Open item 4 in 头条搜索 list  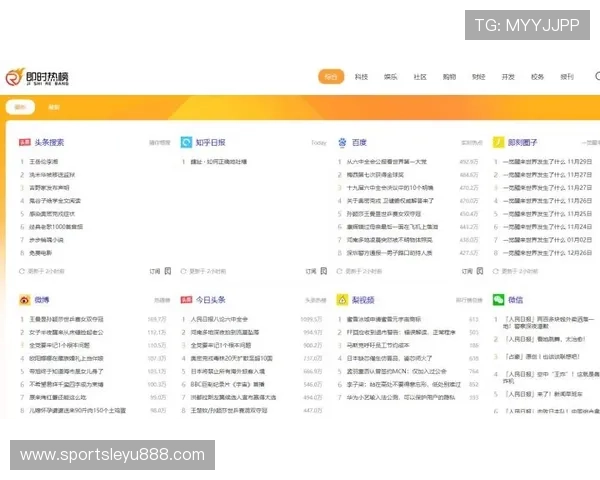click(55, 201)
